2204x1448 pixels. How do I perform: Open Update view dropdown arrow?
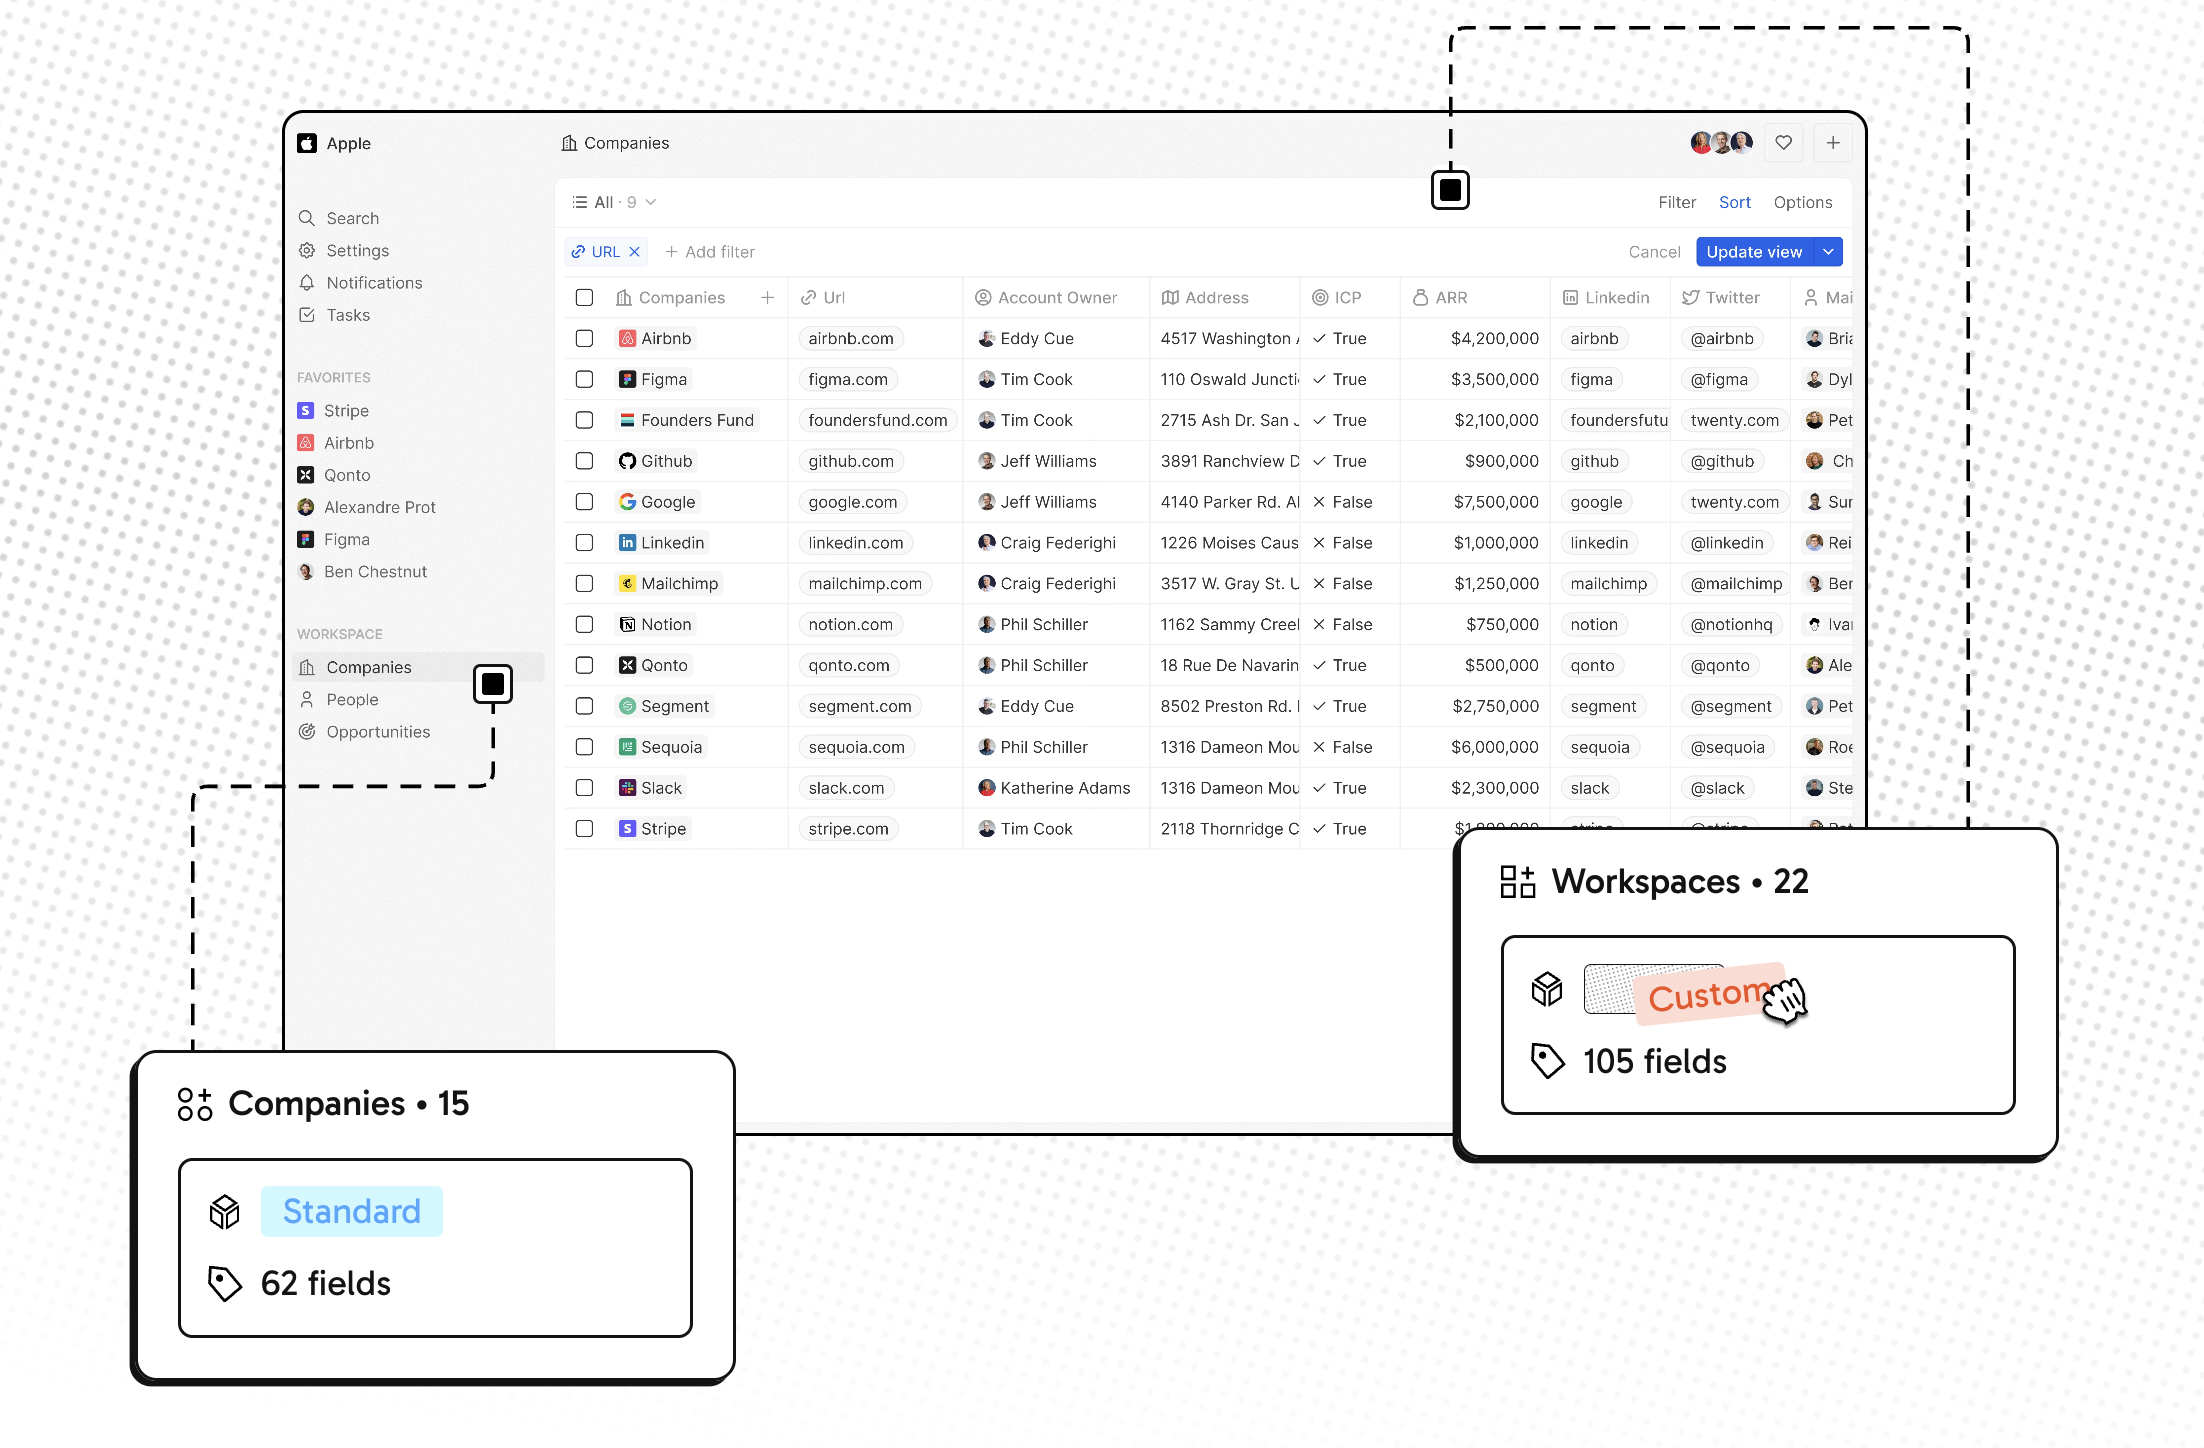[x=1828, y=252]
